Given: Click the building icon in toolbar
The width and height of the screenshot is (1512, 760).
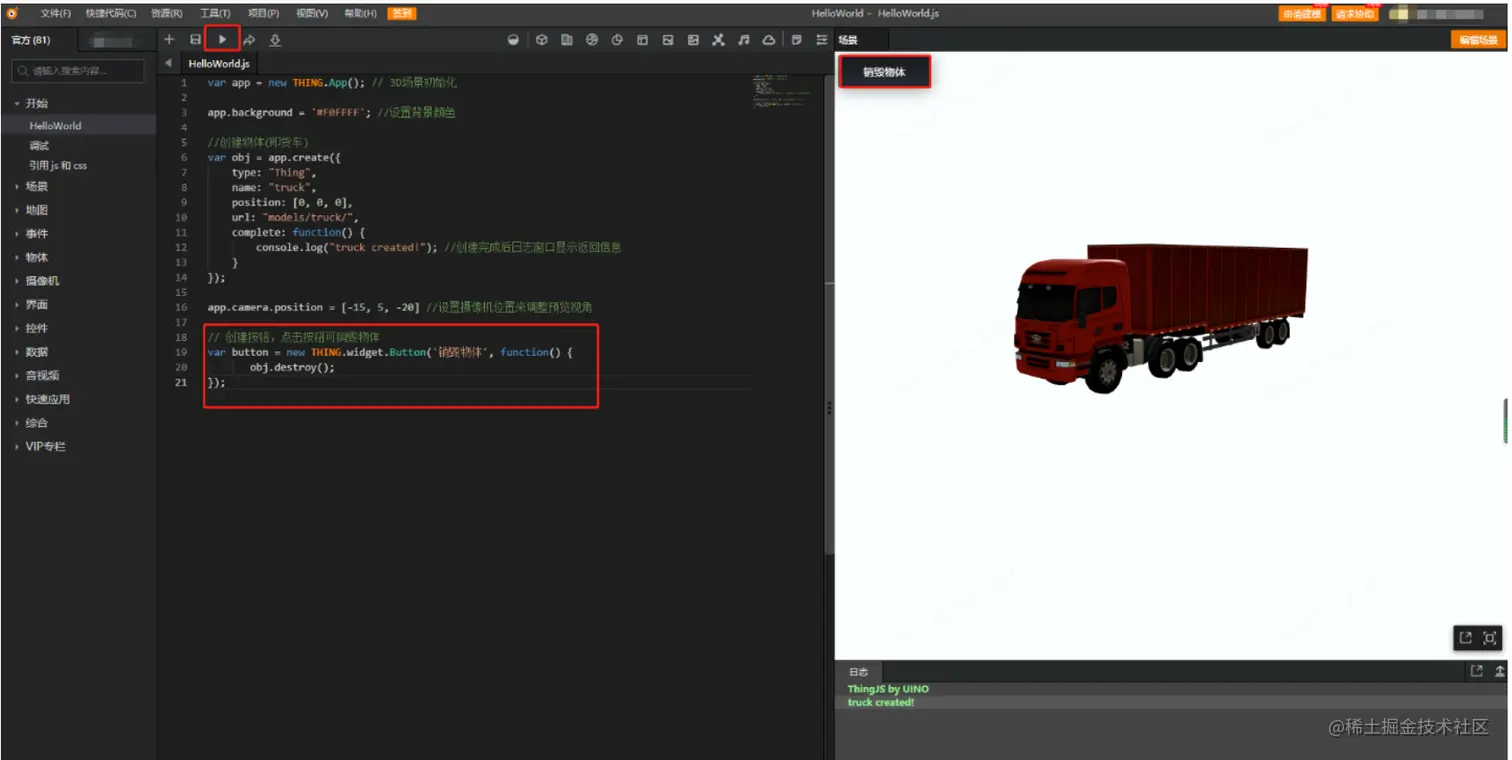Looking at the screenshot, I should point(566,40).
